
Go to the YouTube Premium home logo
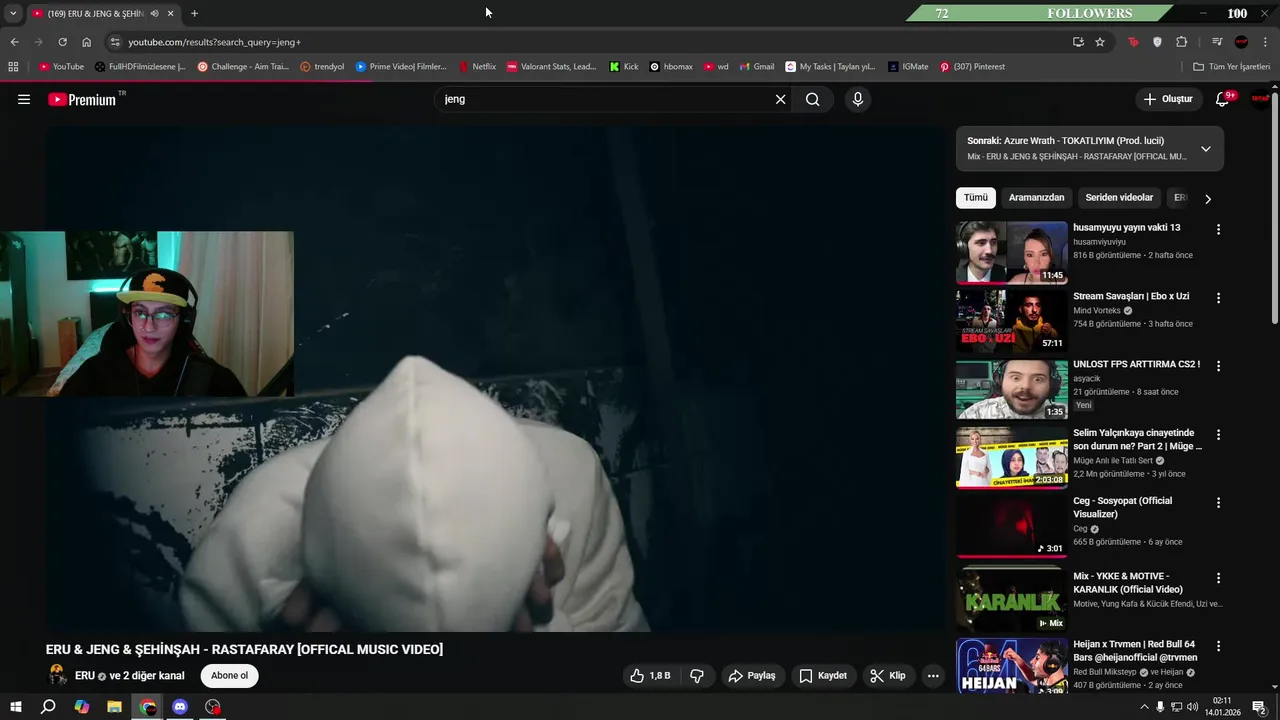[84, 99]
